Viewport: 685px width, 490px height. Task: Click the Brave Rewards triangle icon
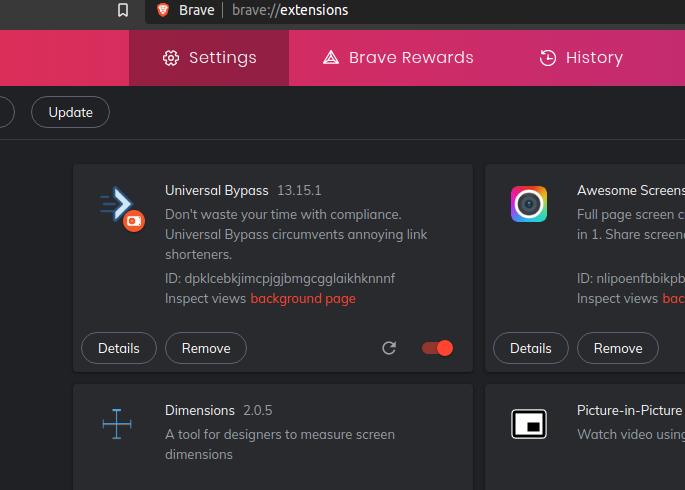tap(331, 58)
